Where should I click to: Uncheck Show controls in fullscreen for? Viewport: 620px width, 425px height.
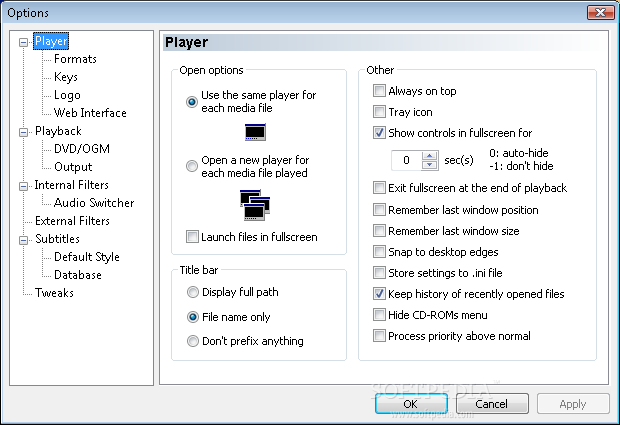click(x=379, y=133)
